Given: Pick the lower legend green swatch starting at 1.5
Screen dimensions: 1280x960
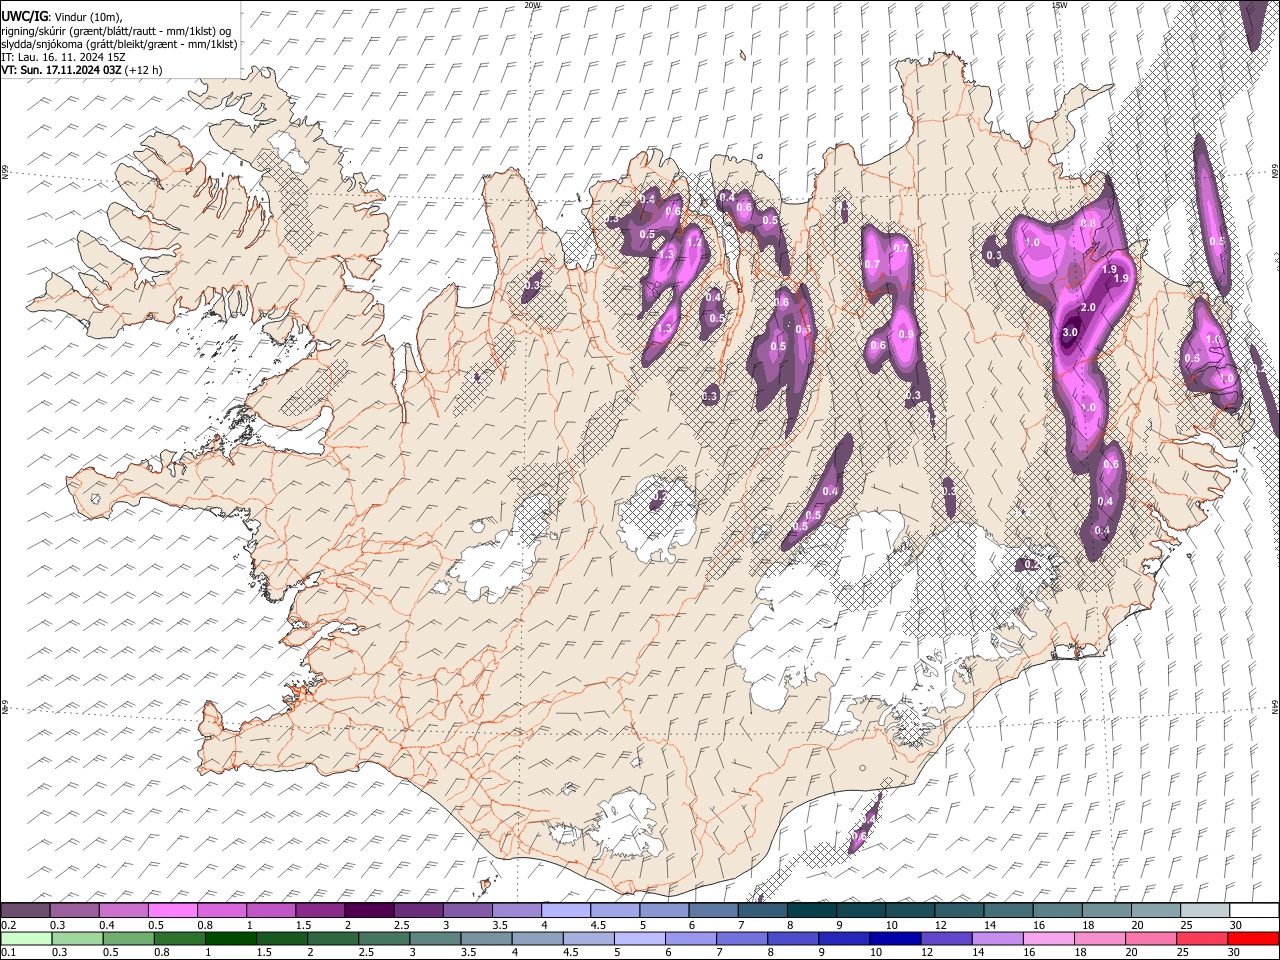Looking at the screenshot, I should point(281,938).
